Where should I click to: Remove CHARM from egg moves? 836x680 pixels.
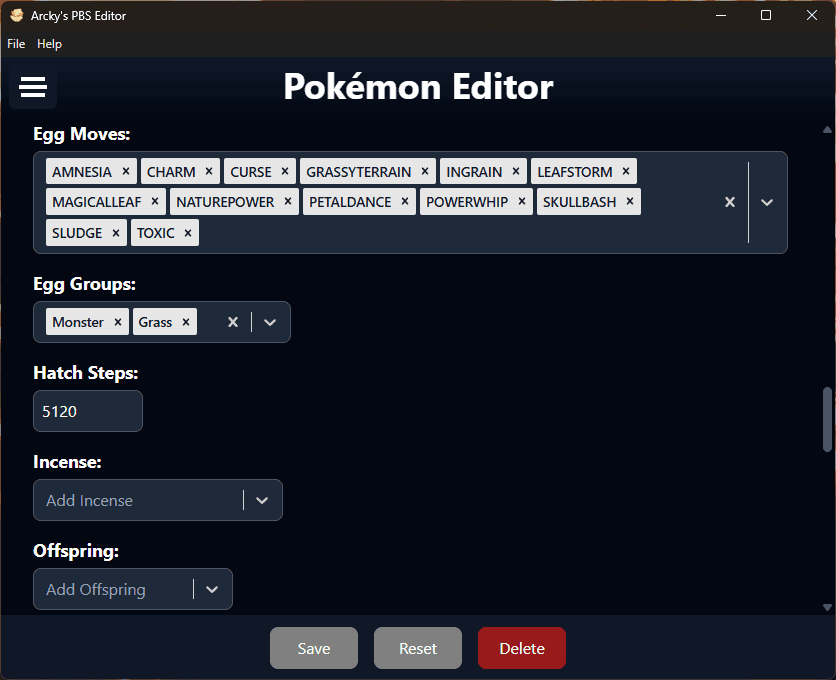[x=209, y=171]
